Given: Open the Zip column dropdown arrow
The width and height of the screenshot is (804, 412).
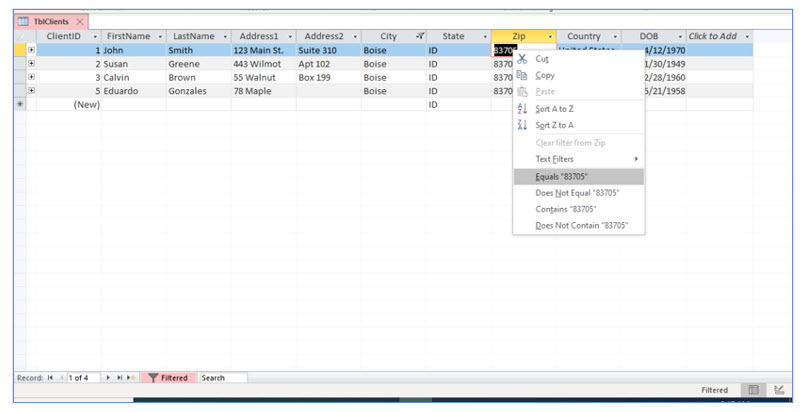Looking at the screenshot, I should (550, 37).
